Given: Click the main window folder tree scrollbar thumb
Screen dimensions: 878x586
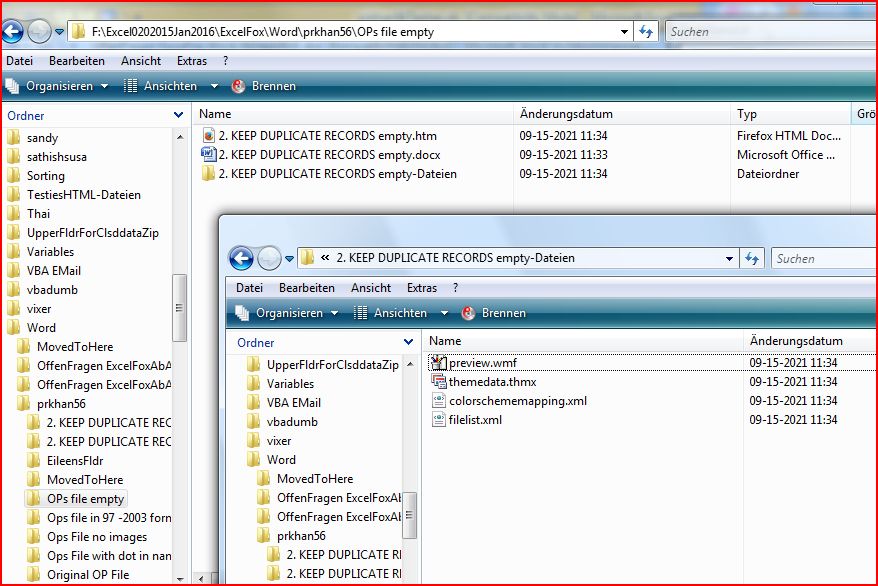Looking at the screenshot, I should pyautogui.click(x=179, y=307).
